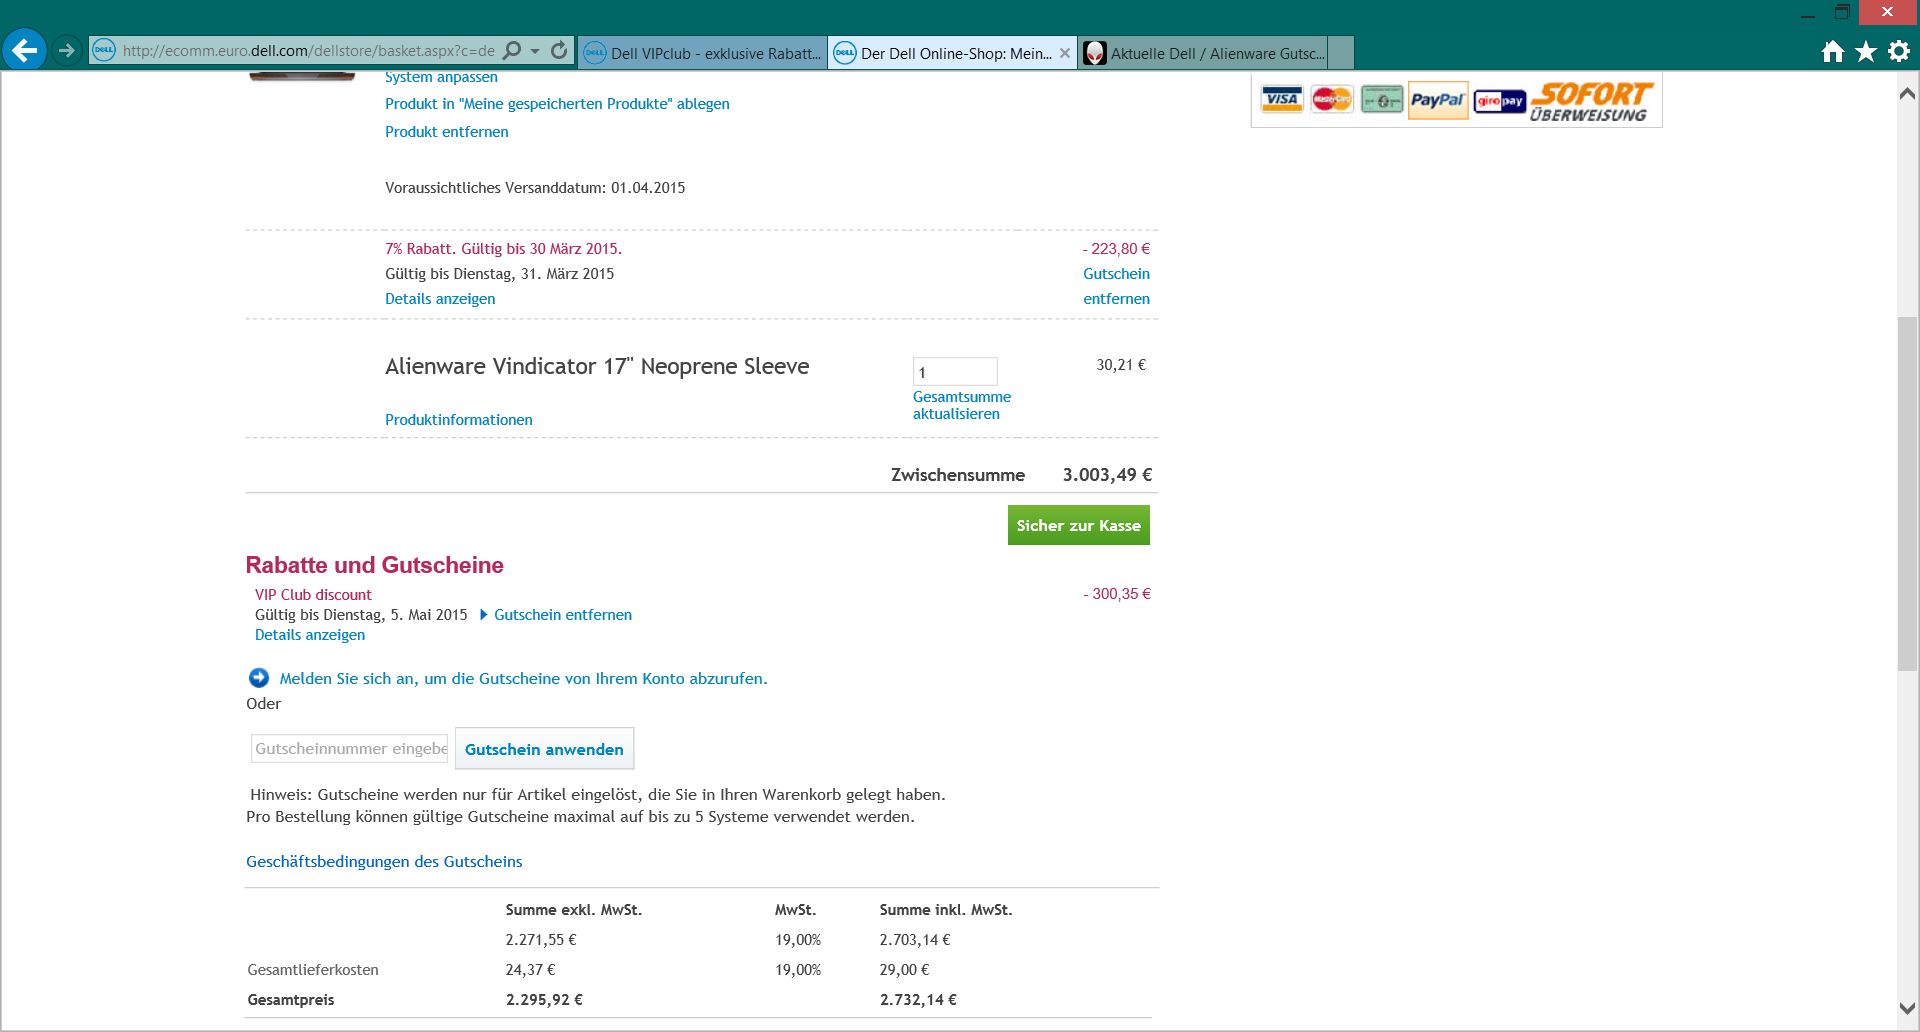Click the - 223,80 € discount amount
This screenshot has width=1920, height=1032.
tap(1116, 249)
